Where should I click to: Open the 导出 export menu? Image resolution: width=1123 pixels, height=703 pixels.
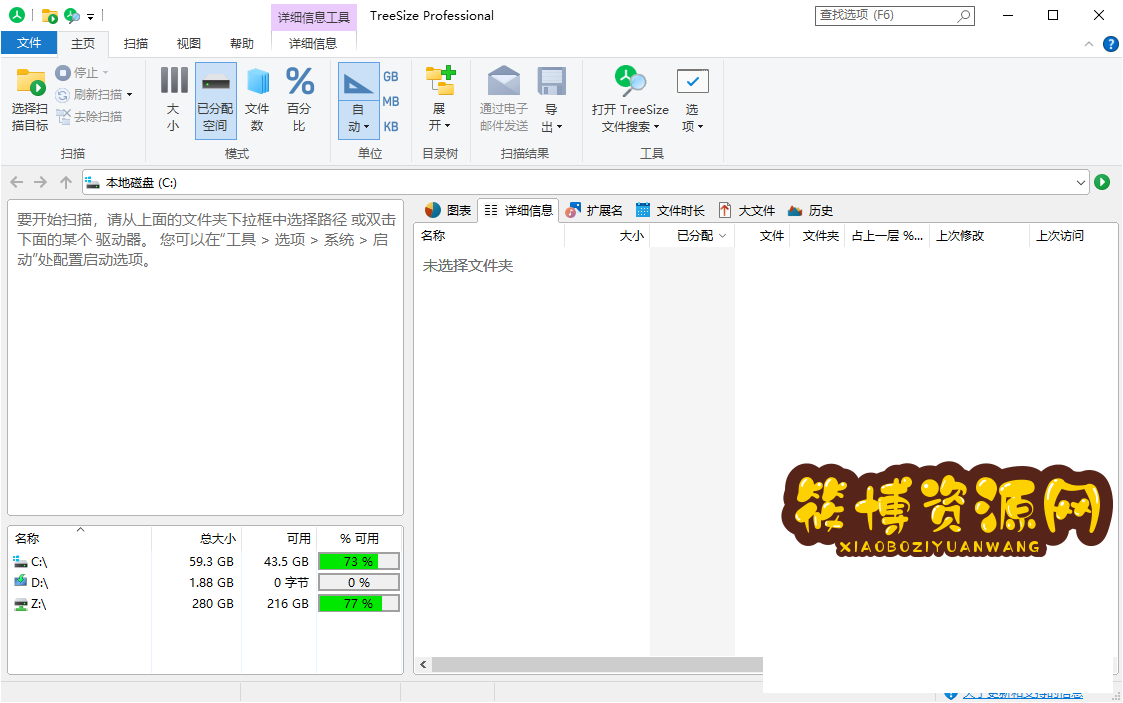(x=551, y=100)
